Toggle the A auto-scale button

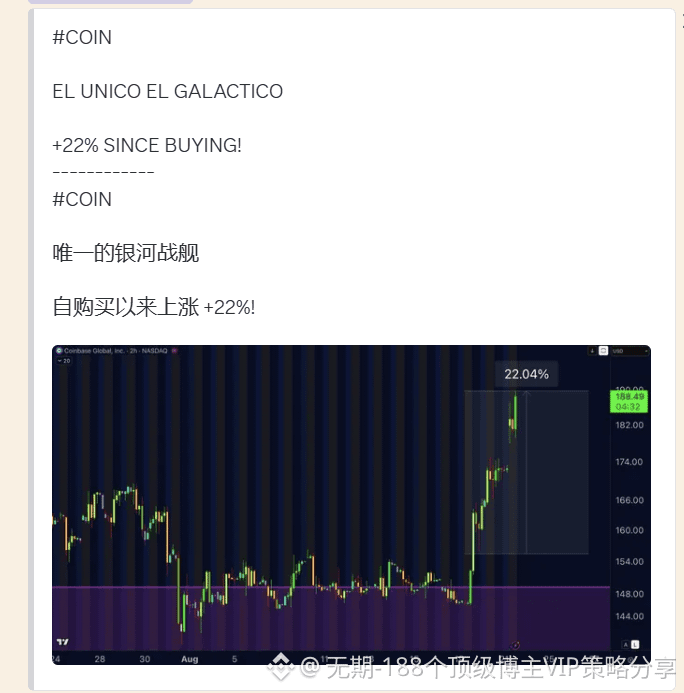pos(626,645)
